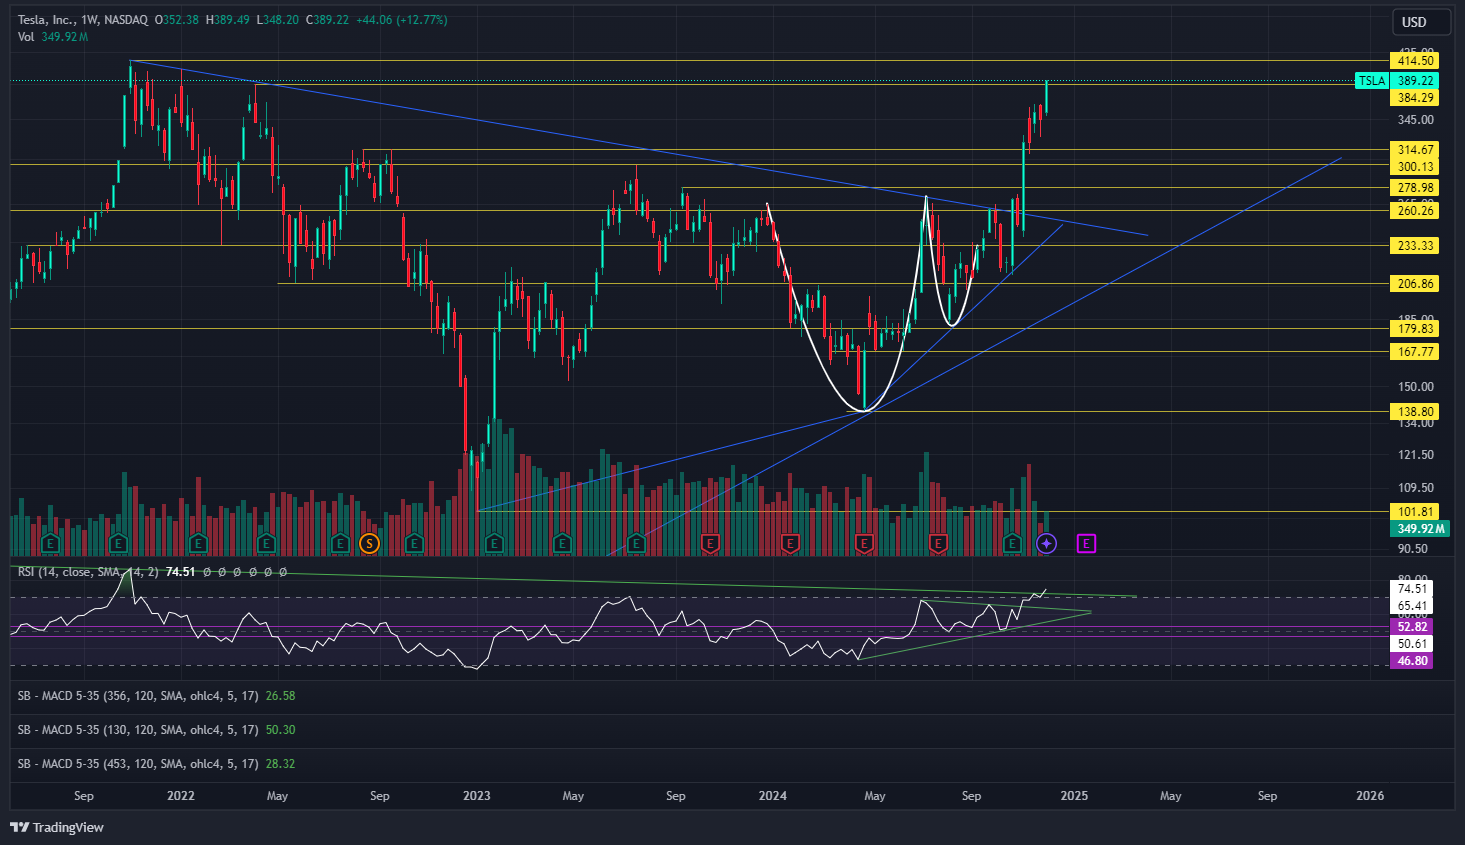
Task: Click the 260.26 price level label
Action: pos(1415,211)
